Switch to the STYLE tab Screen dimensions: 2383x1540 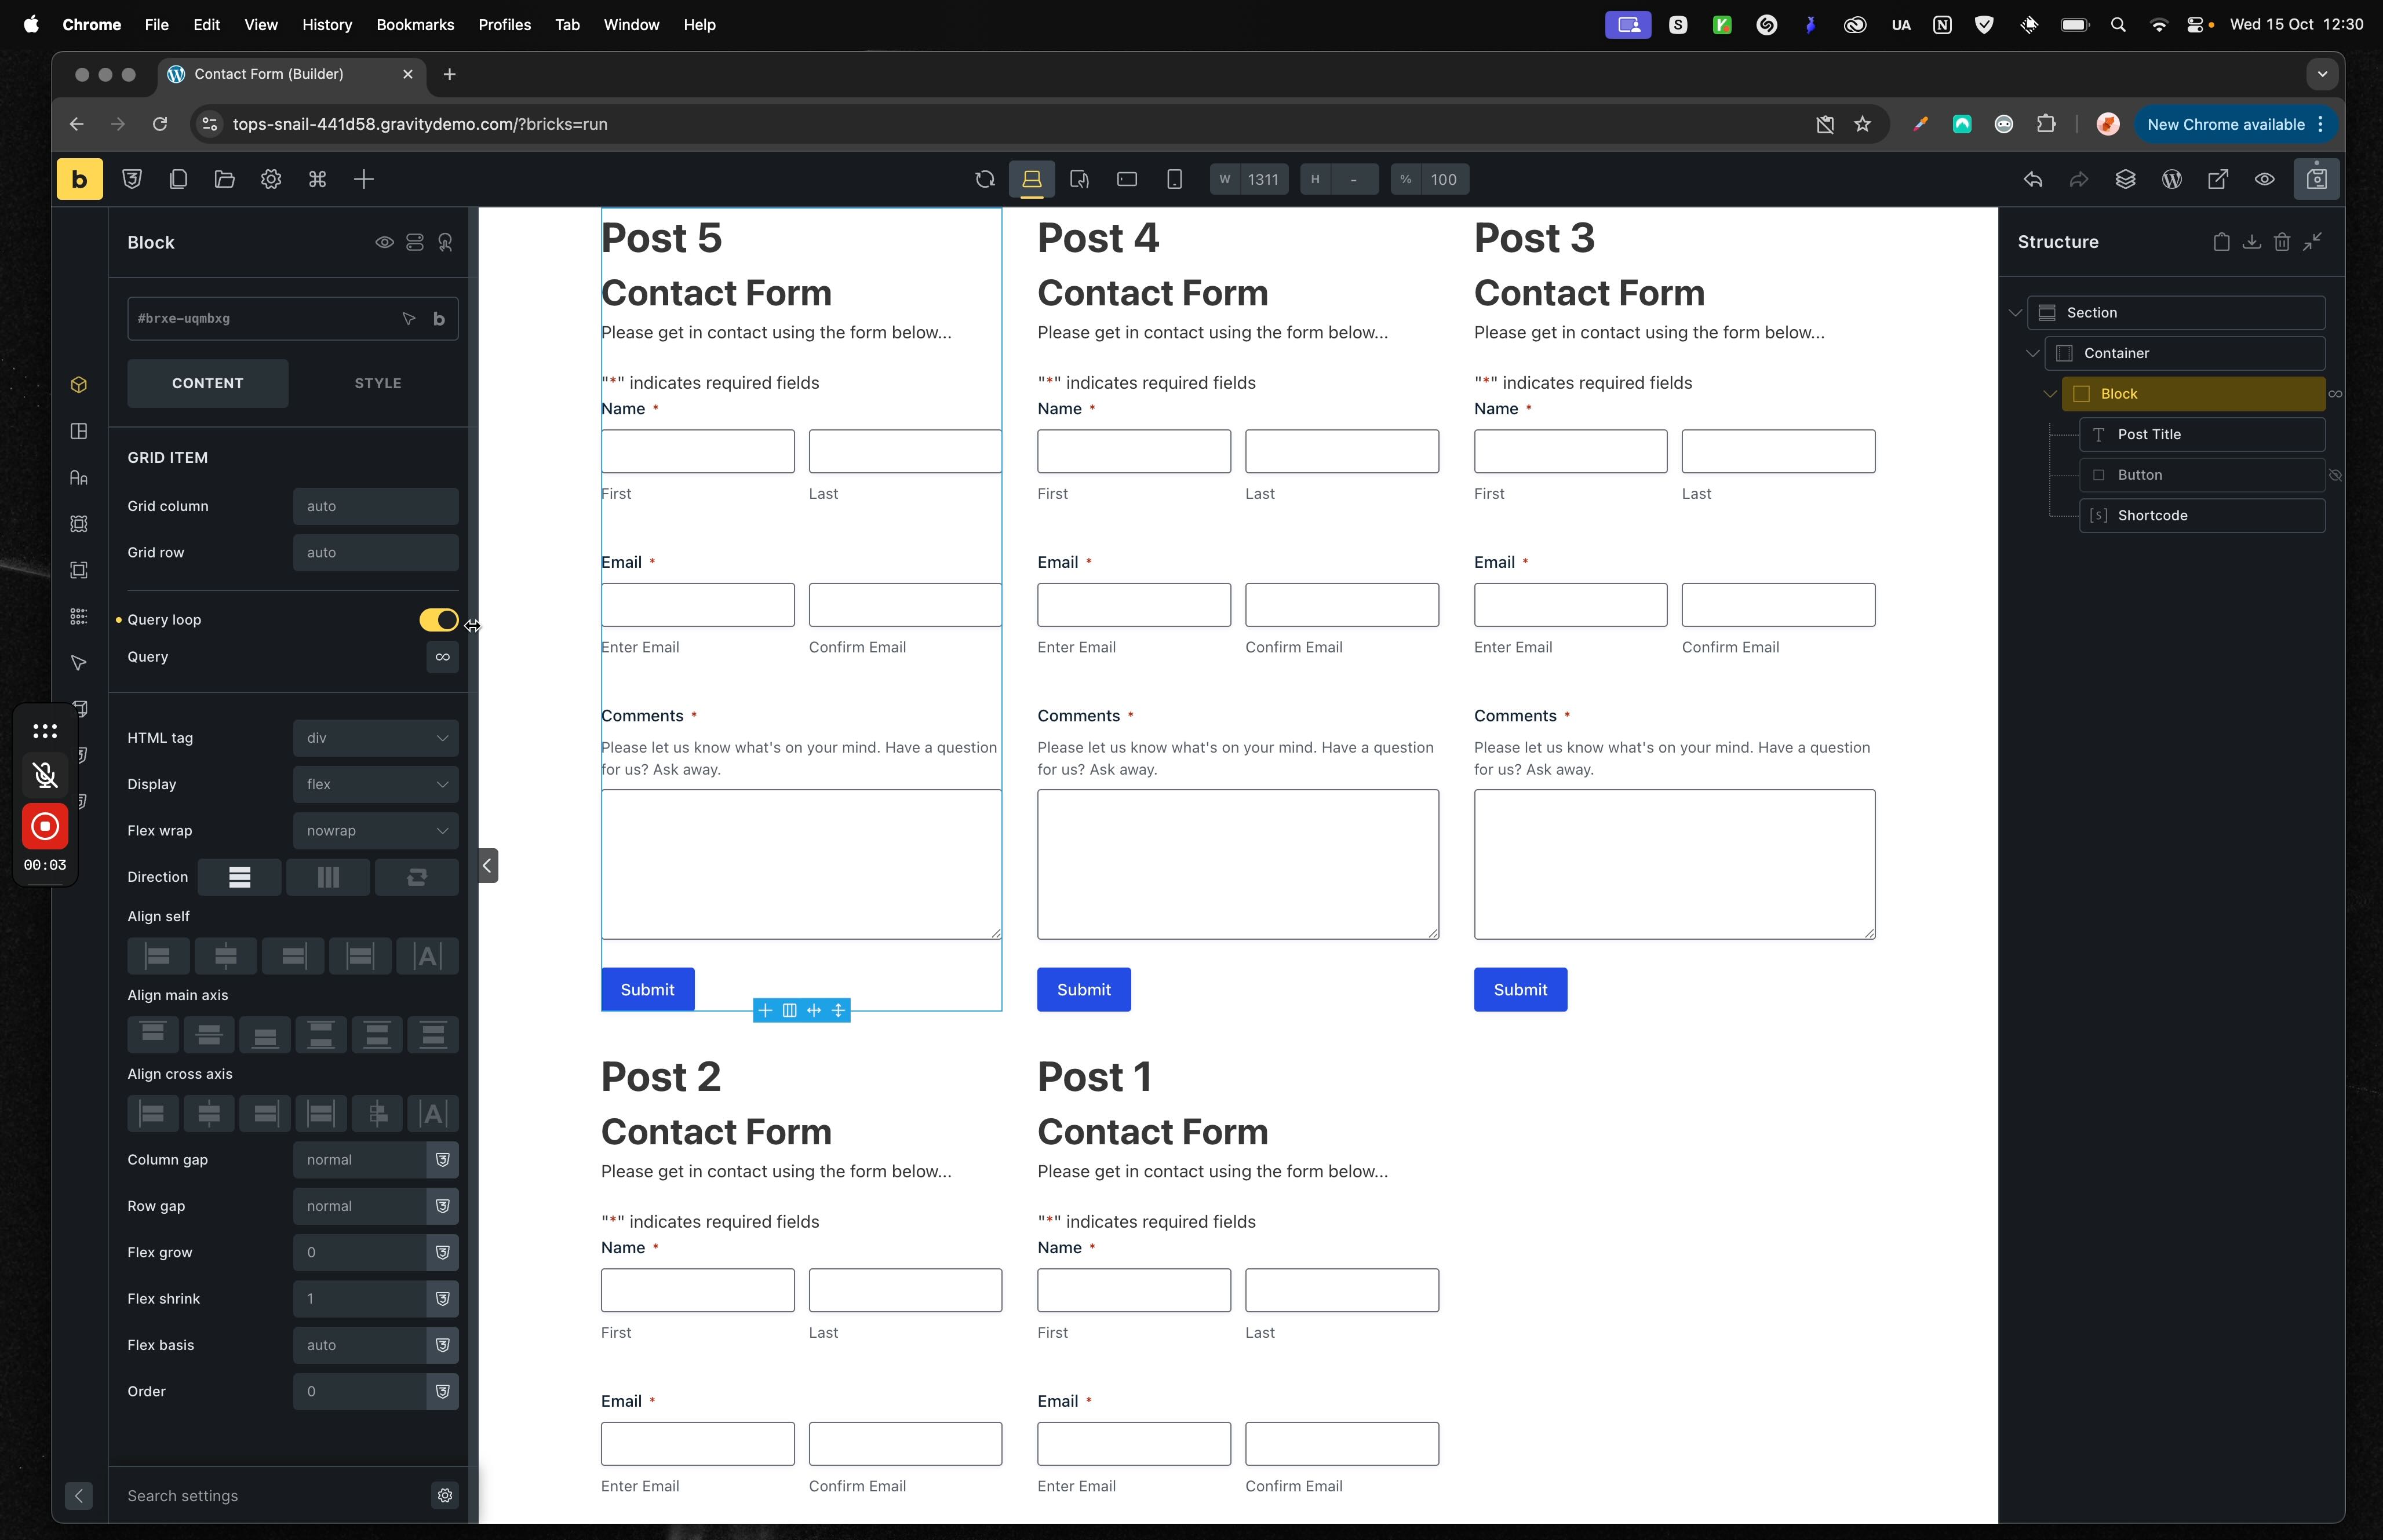pos(378,383)
